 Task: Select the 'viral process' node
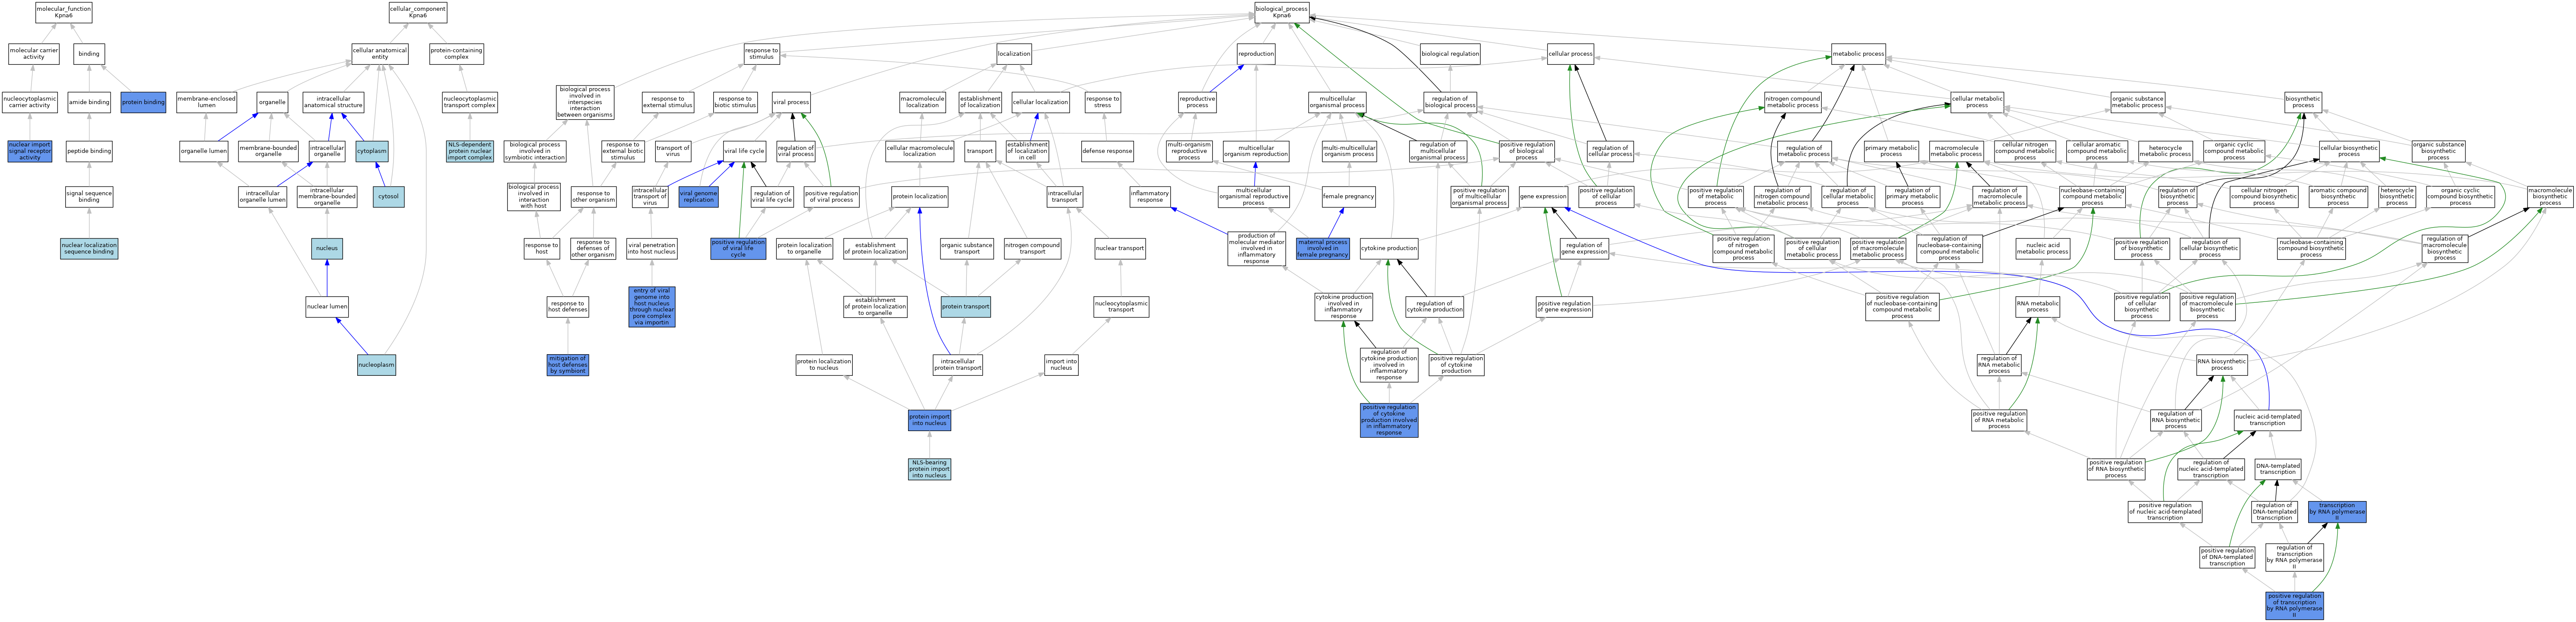[791, 102]
